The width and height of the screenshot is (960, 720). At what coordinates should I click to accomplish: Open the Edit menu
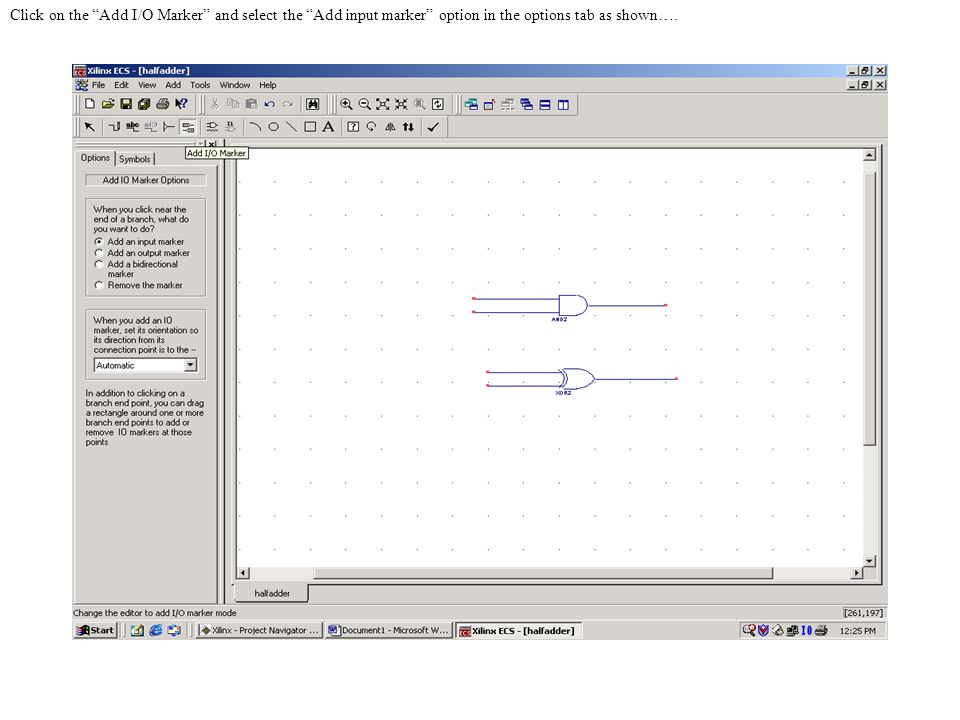point(121,85)
